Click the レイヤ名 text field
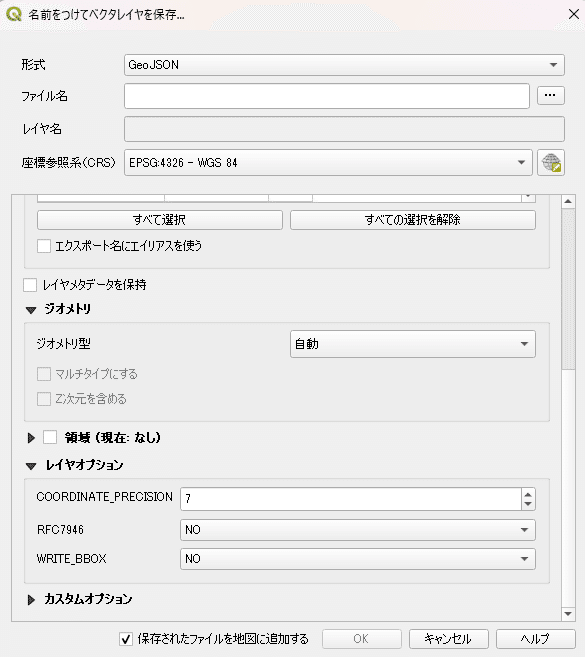Screen dimensions: 585x657 (344, 129)
